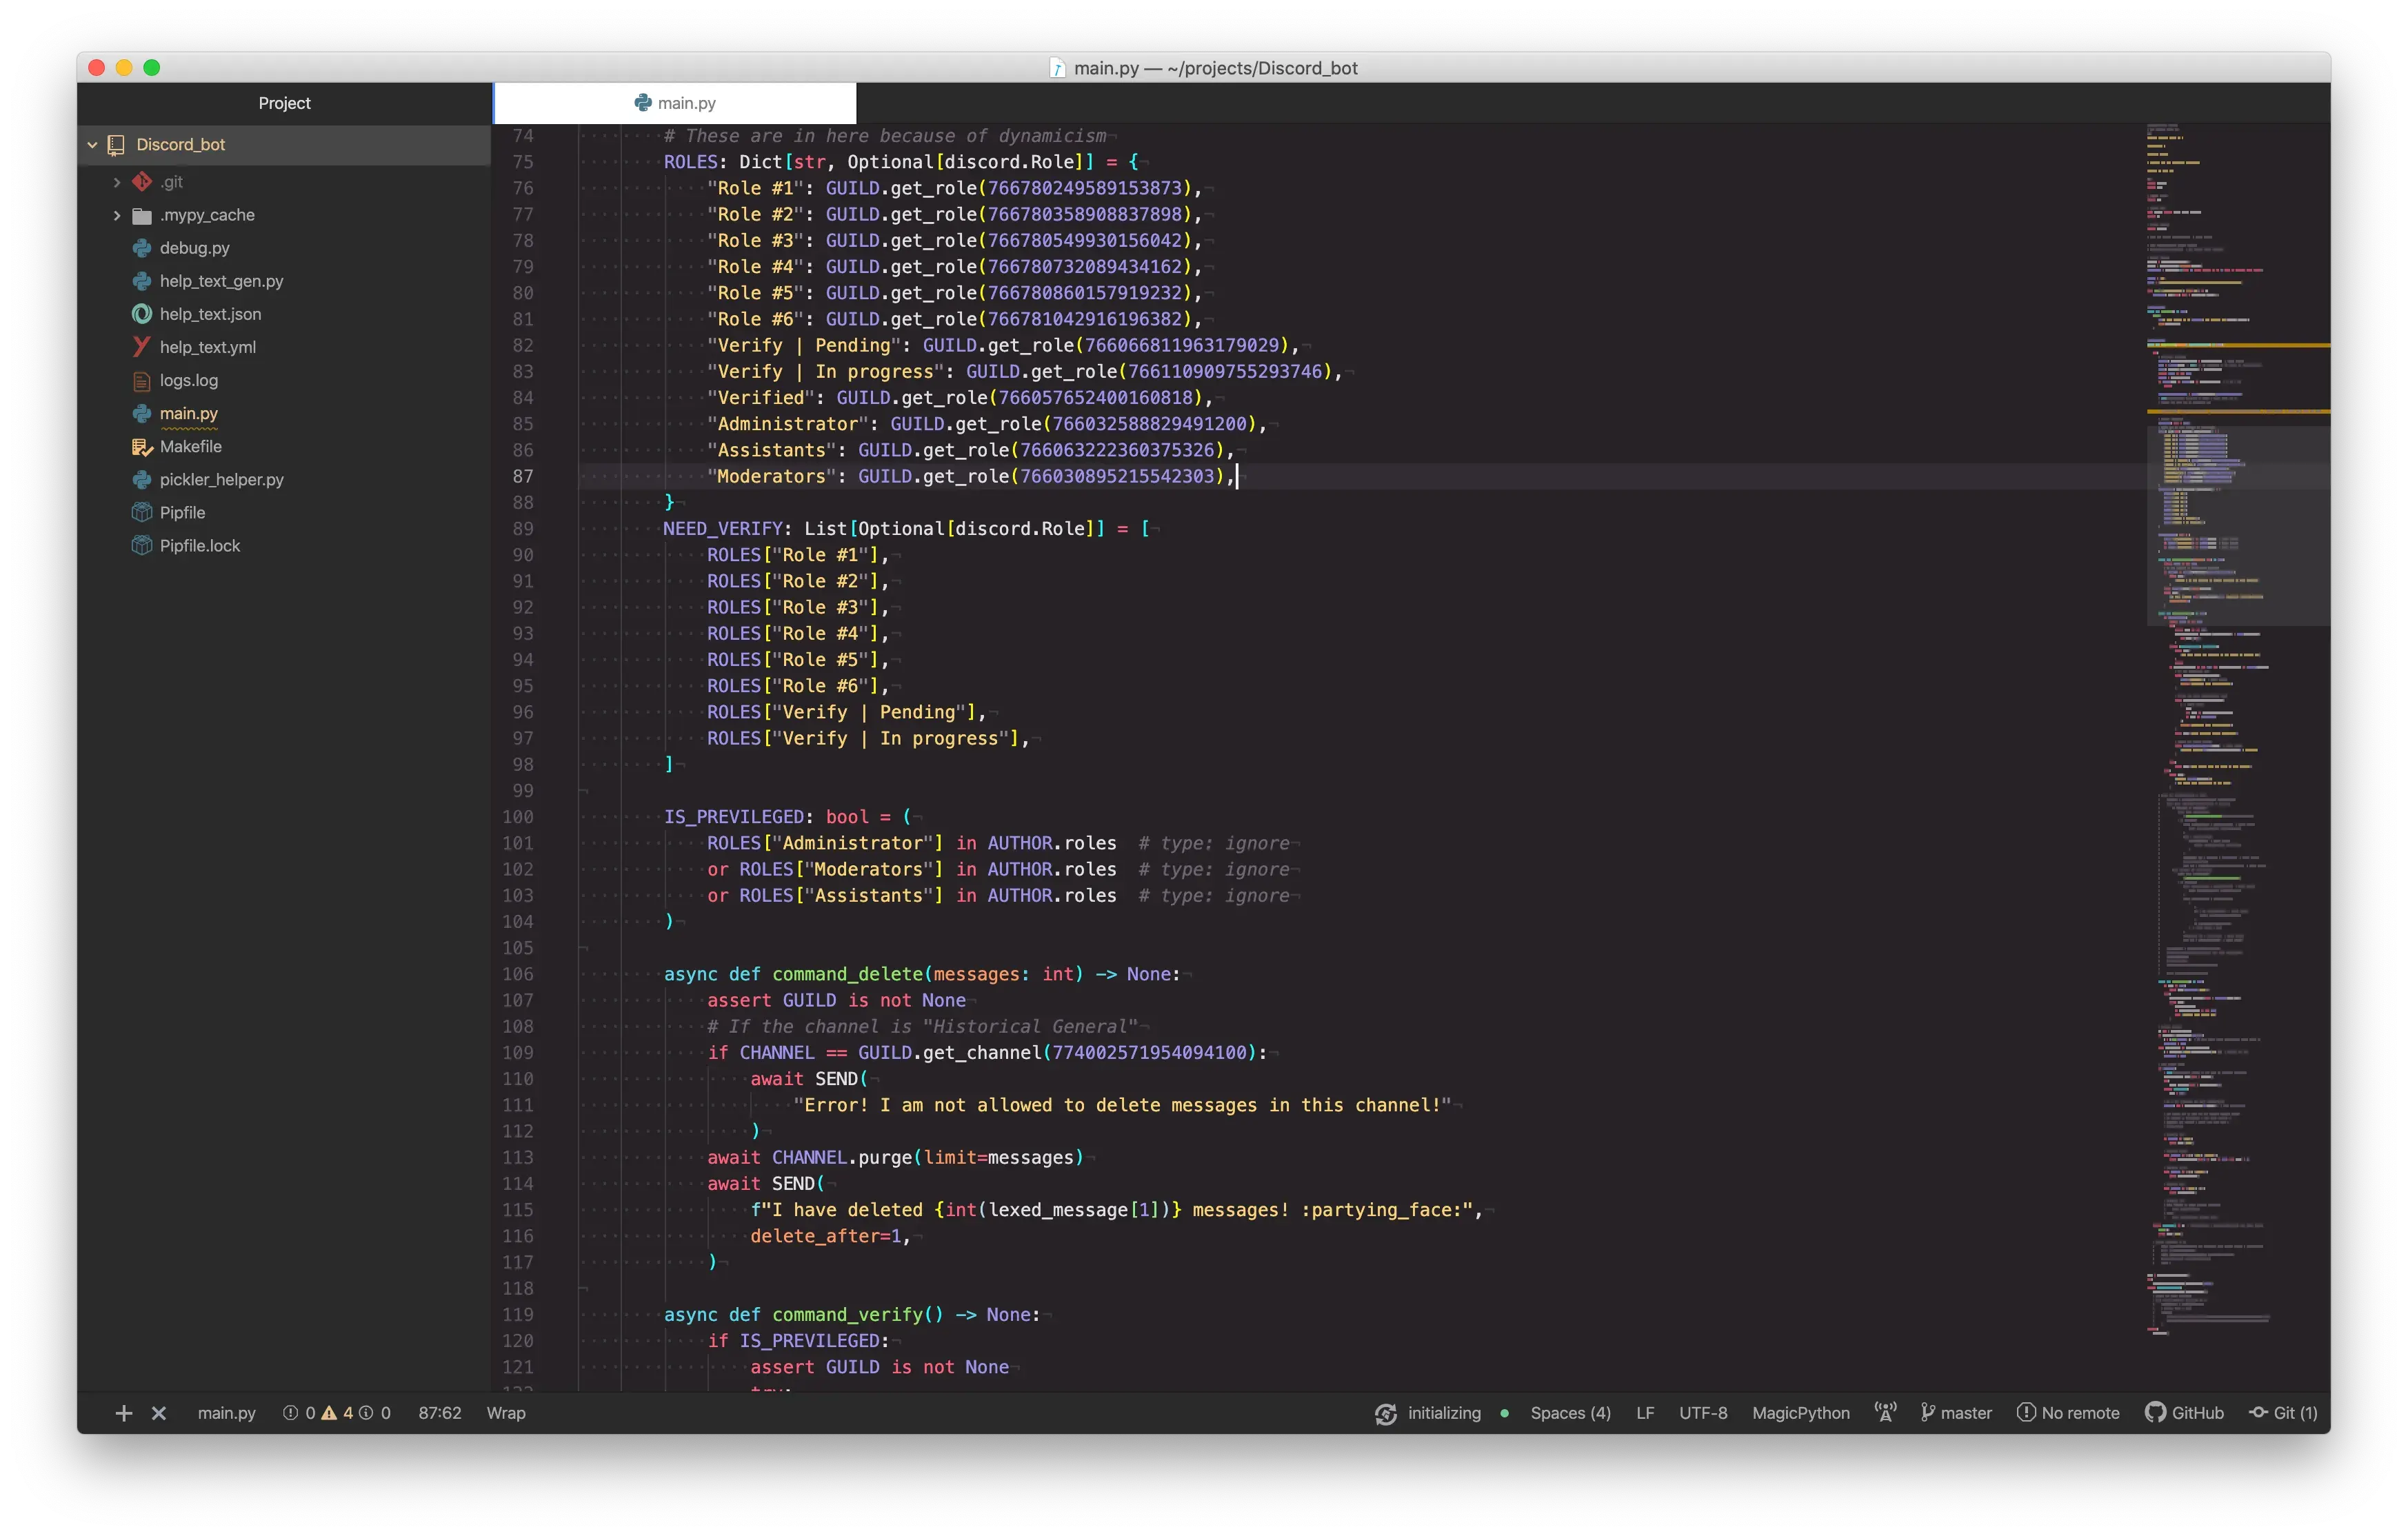Click the Makefile icon in the sidebar
The width and height of the screenshot is (2408, 1536).
pyautogui.click(x=141, y=446)
